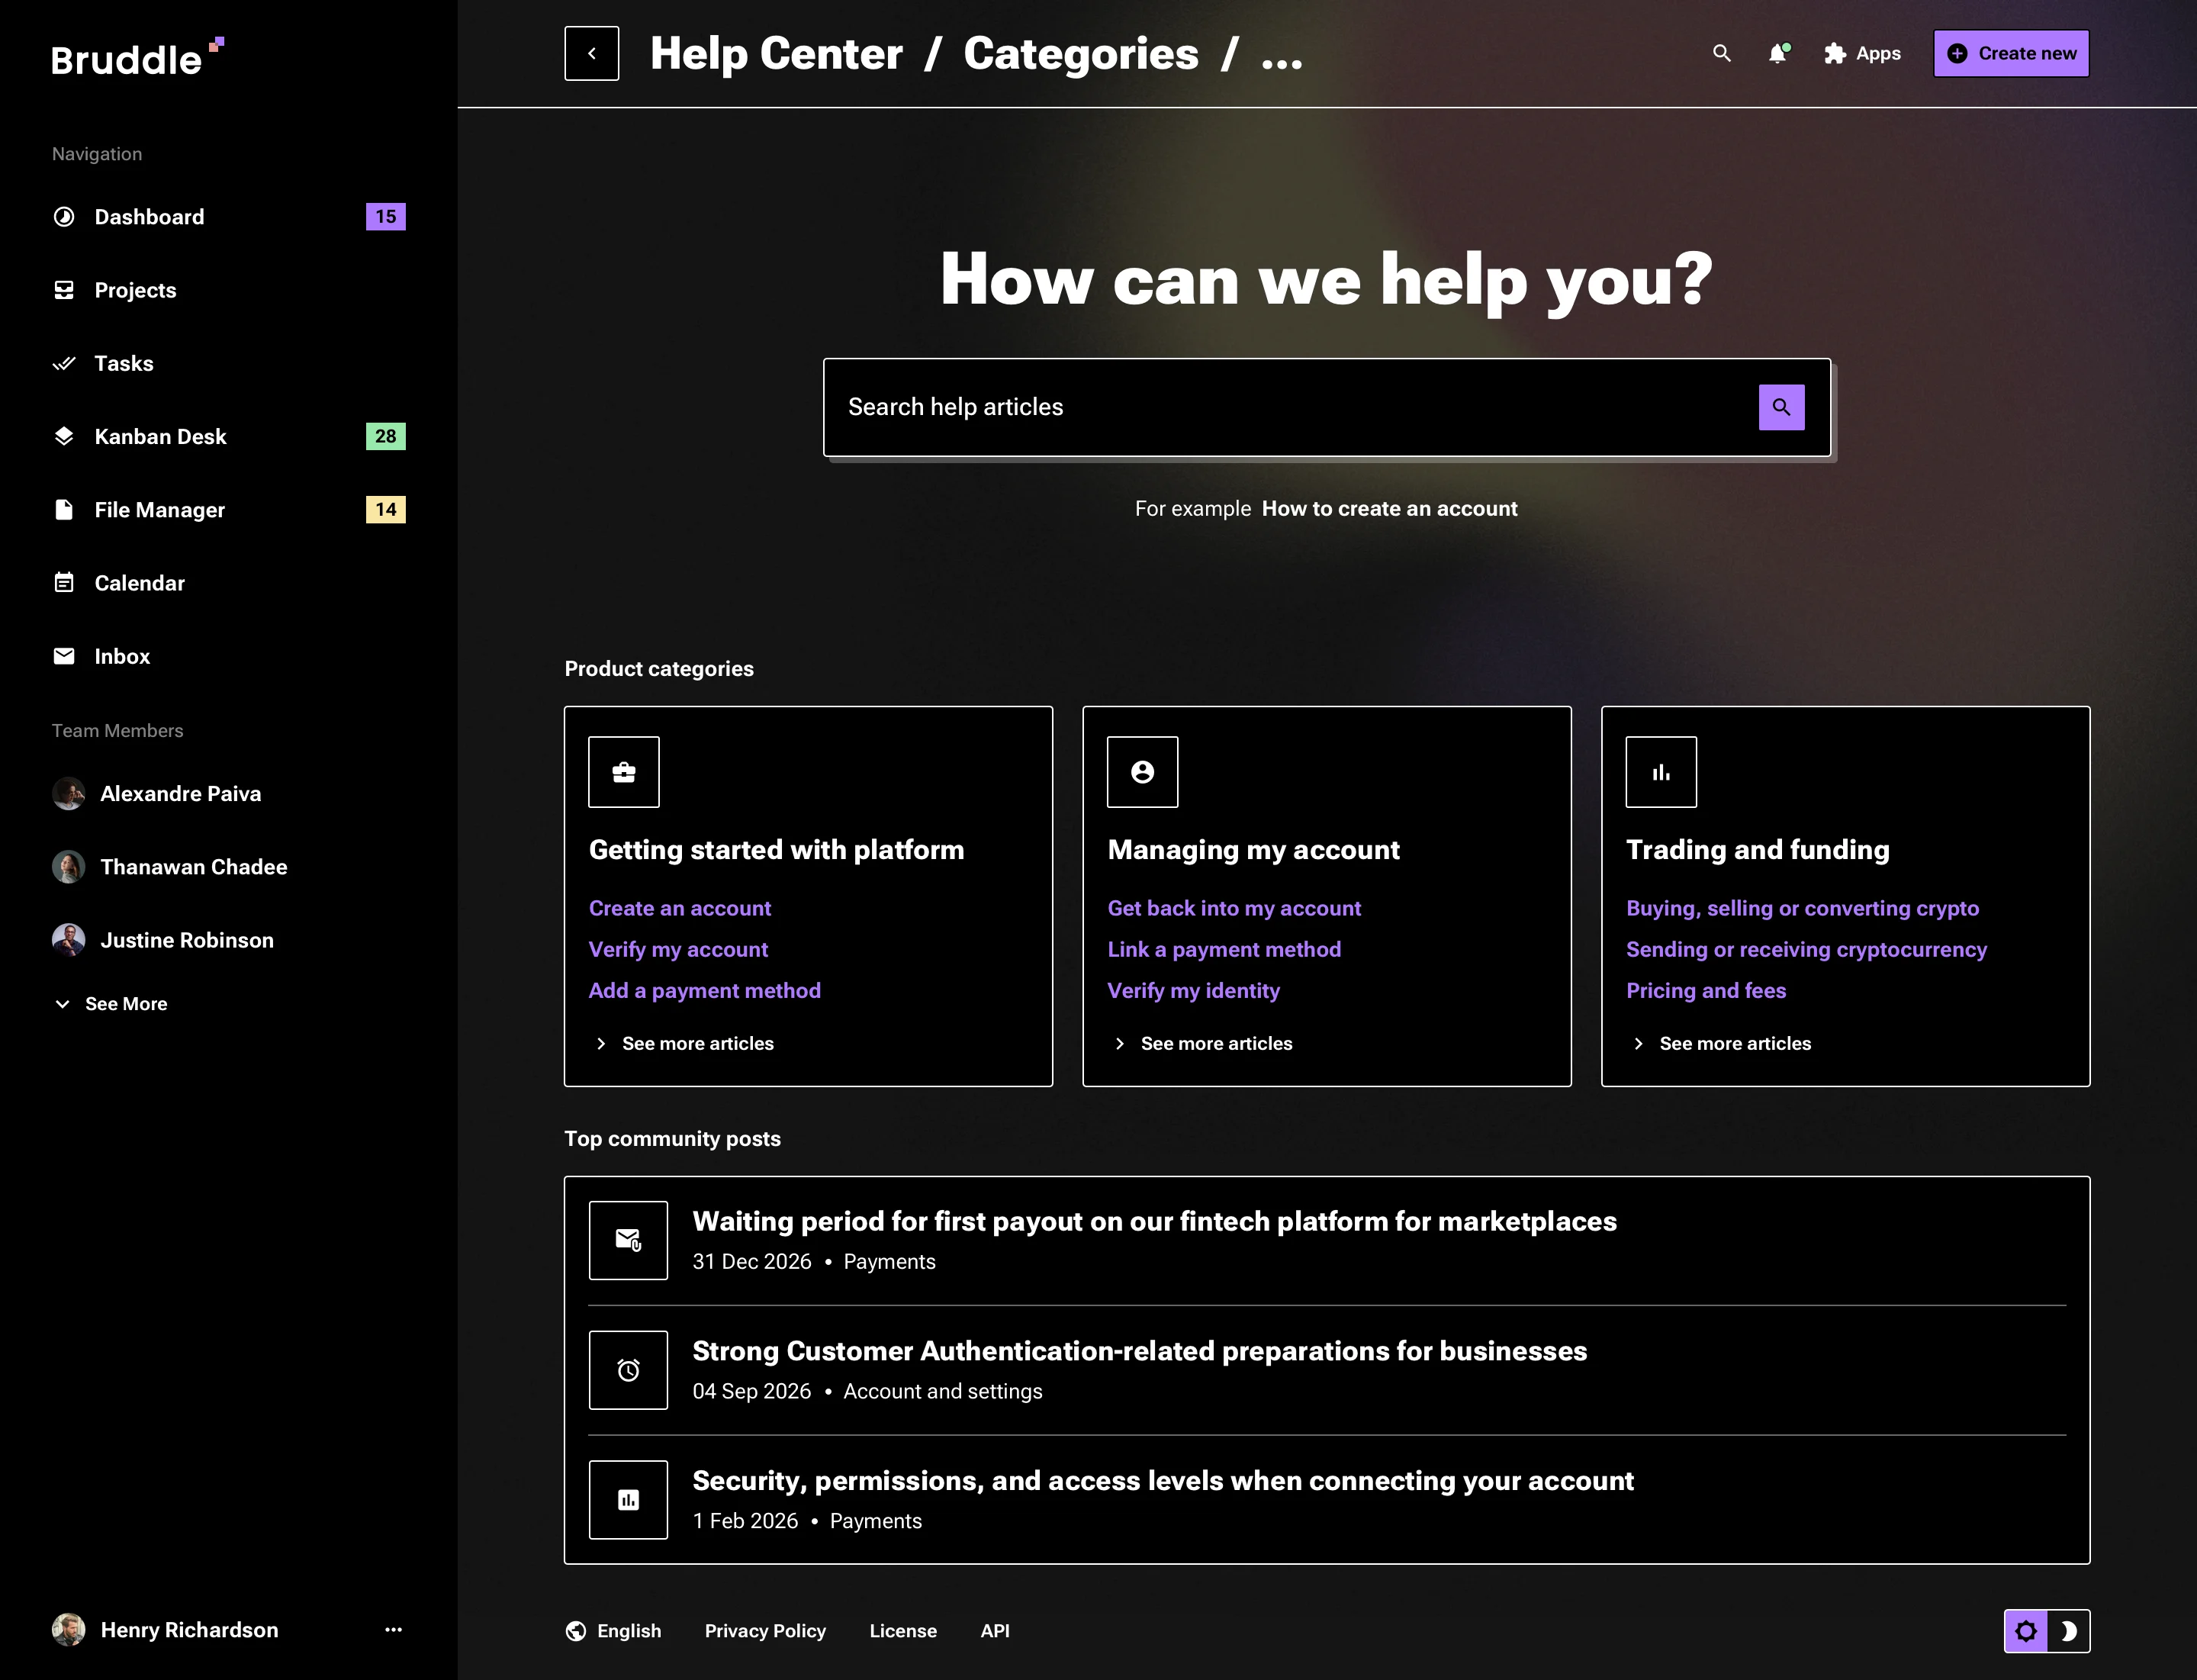Click the purple search button in search bar
This screenshot has height=1680, width=2197.
click(x=1782, y=407)
